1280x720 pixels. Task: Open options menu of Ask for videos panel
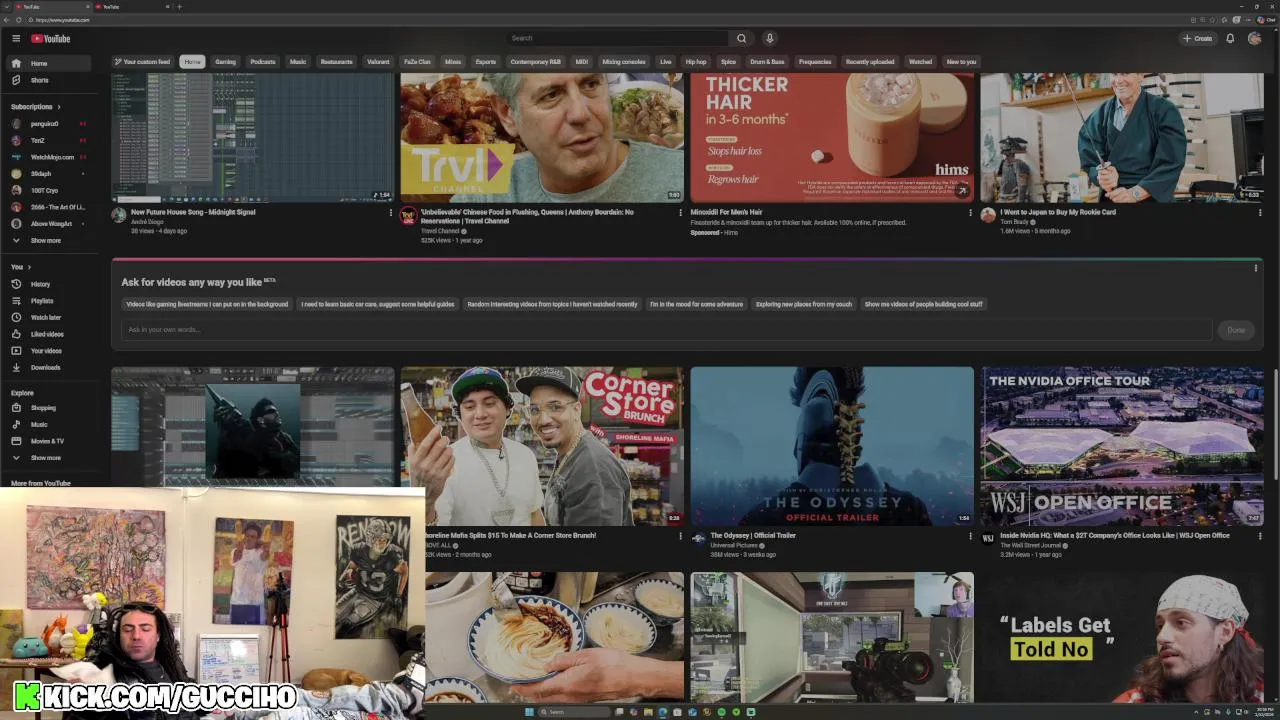pos(1256,268)
